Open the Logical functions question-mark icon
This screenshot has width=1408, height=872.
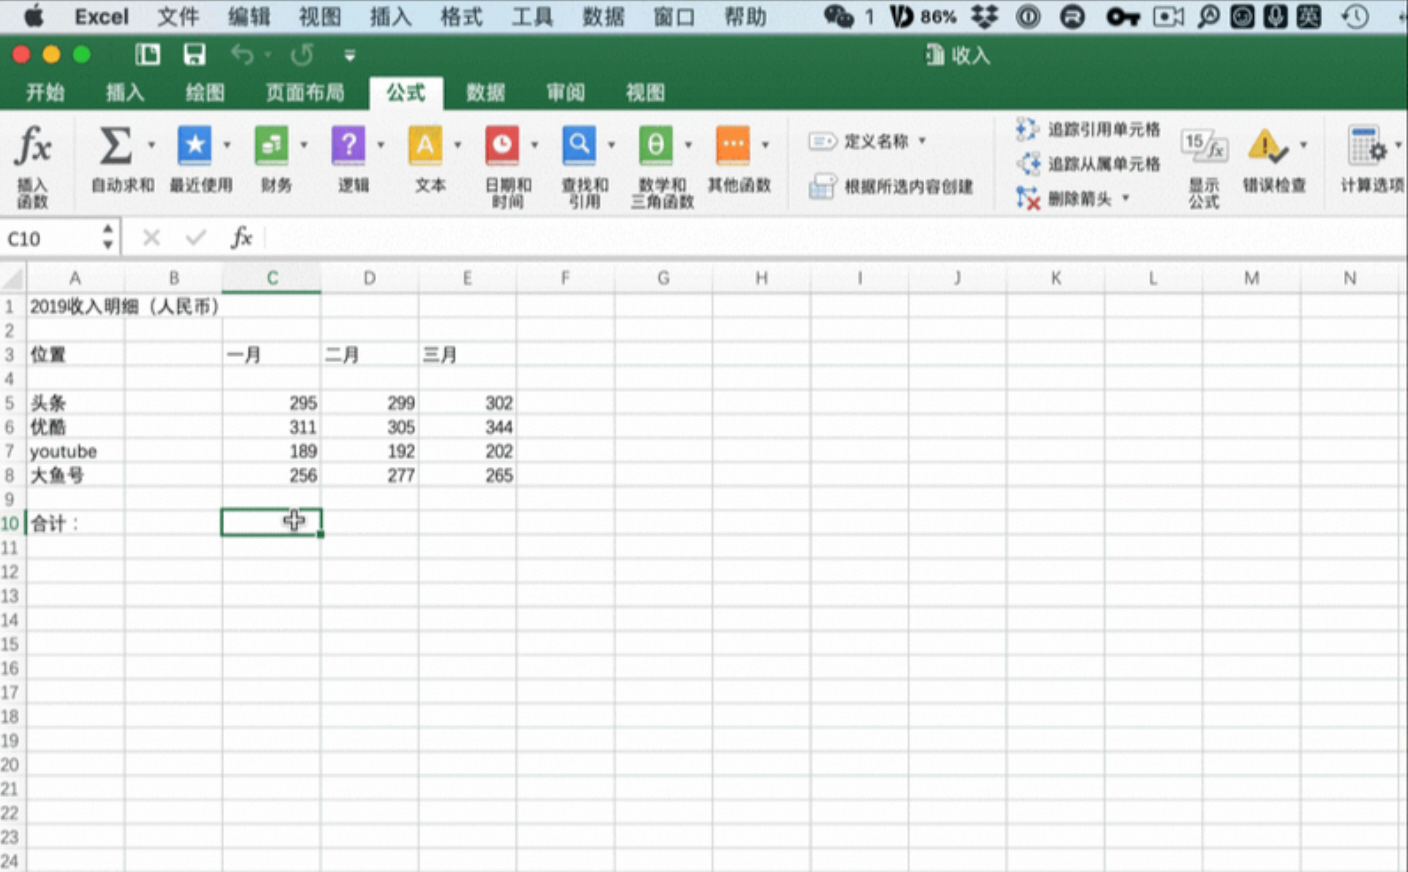coord(348,146)
